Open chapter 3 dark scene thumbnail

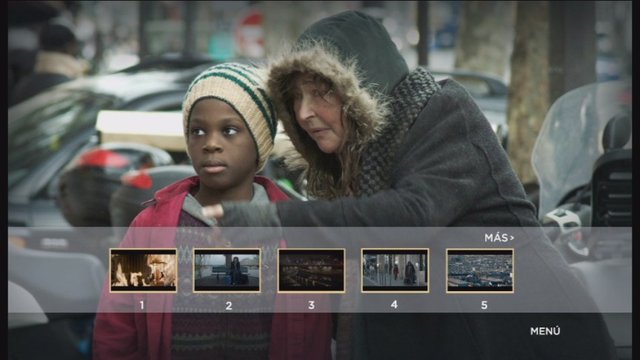(311, 270)
